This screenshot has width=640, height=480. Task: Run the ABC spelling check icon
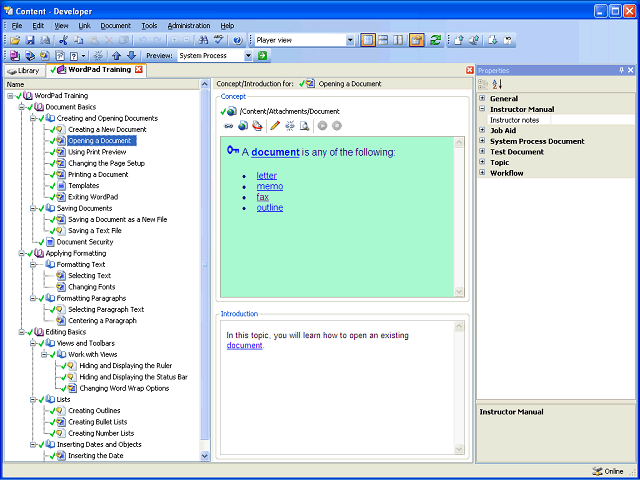(x=219, y=40)
